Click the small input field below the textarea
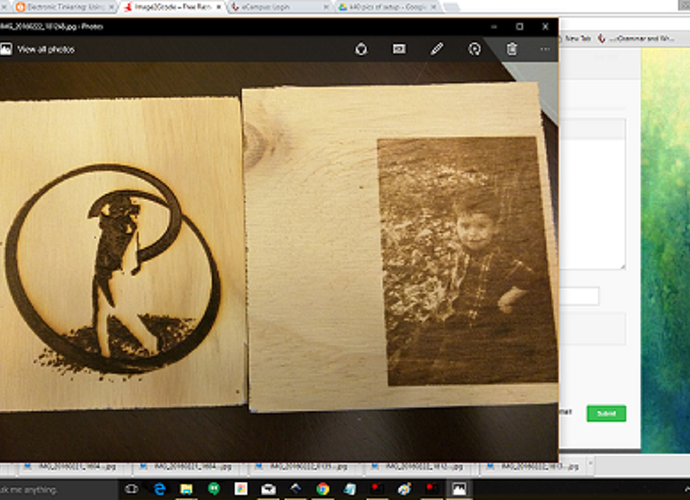Viewport: 690px width, 500px height. (579, 296)
